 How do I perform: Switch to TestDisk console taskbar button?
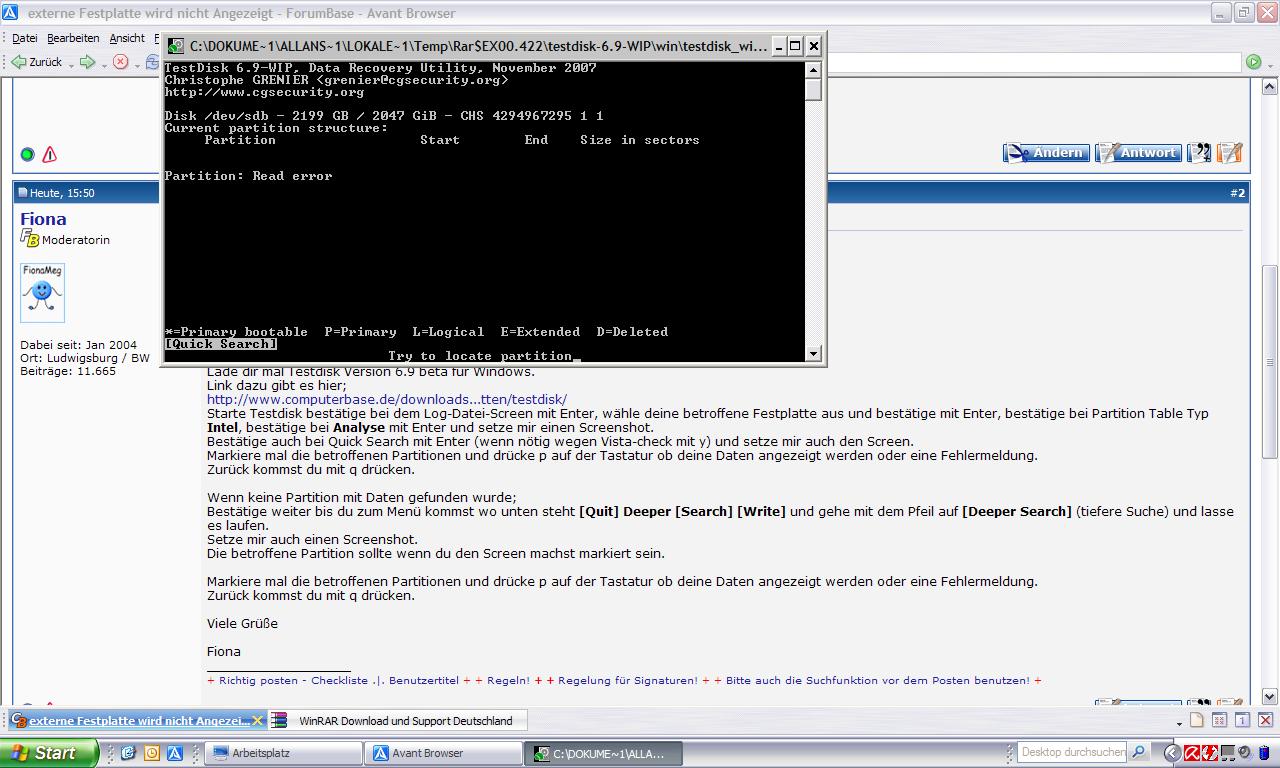pos(603,753)
